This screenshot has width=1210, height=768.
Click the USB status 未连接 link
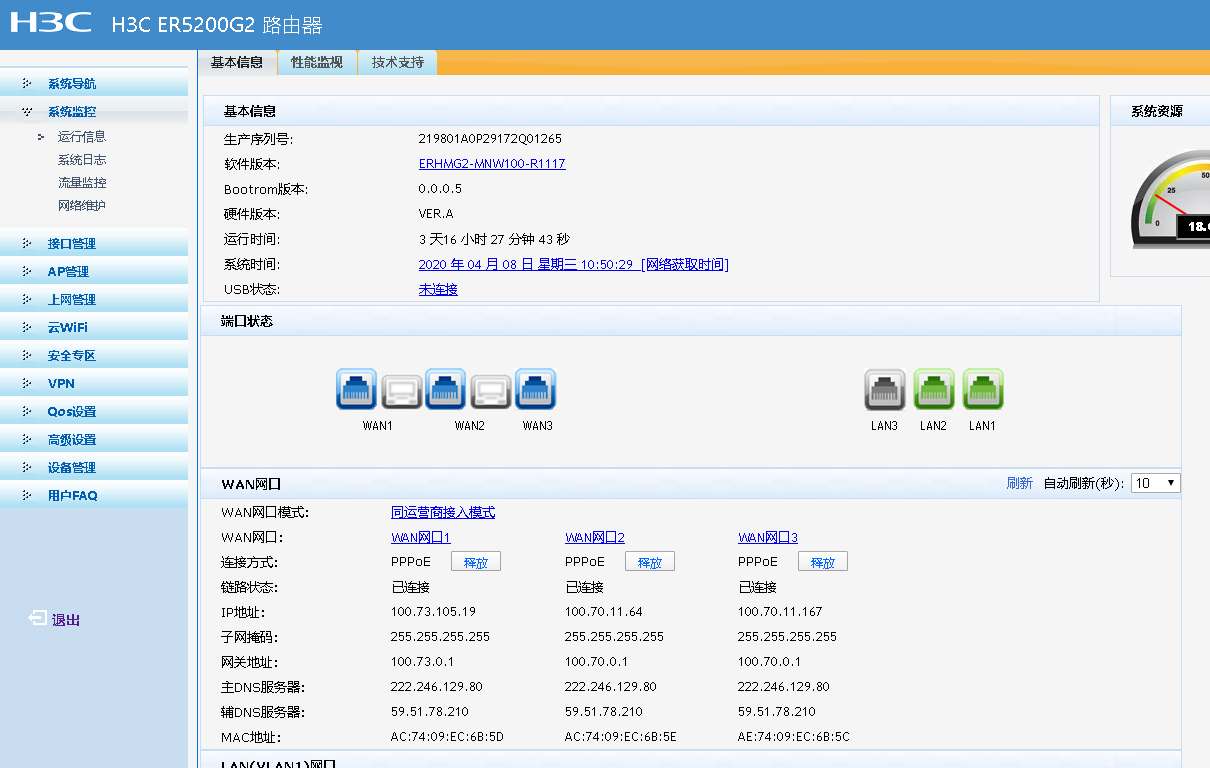[x=438, y=289]
